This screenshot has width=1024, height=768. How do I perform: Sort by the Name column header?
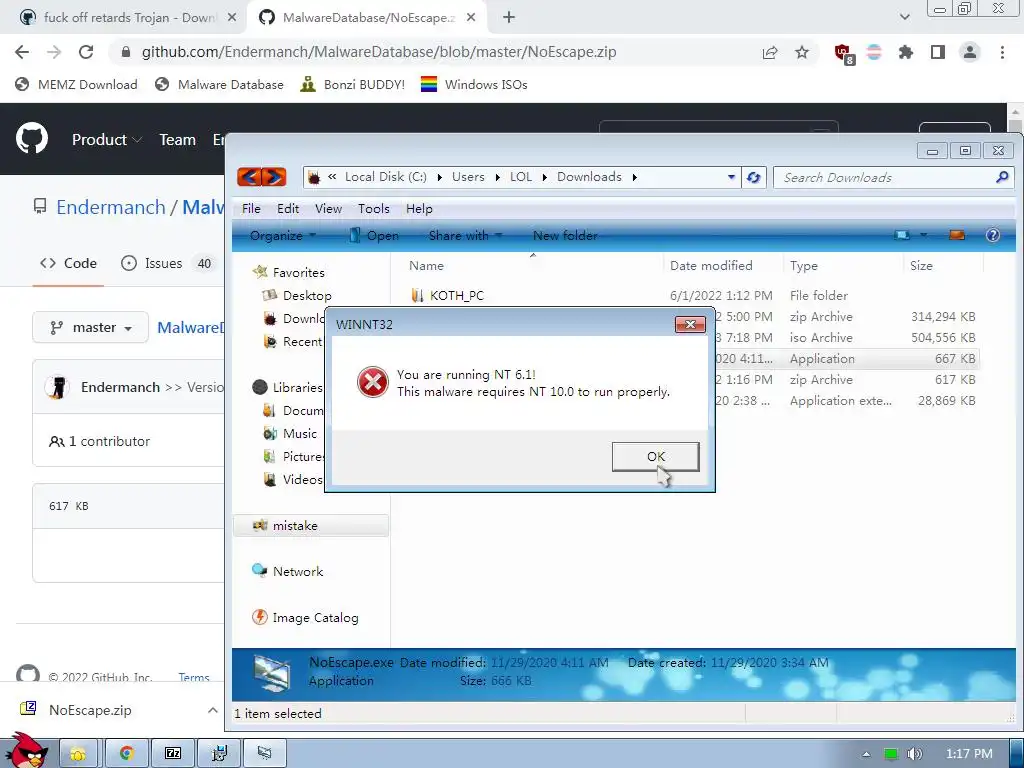pyautogui.click(x=532, y=266)
